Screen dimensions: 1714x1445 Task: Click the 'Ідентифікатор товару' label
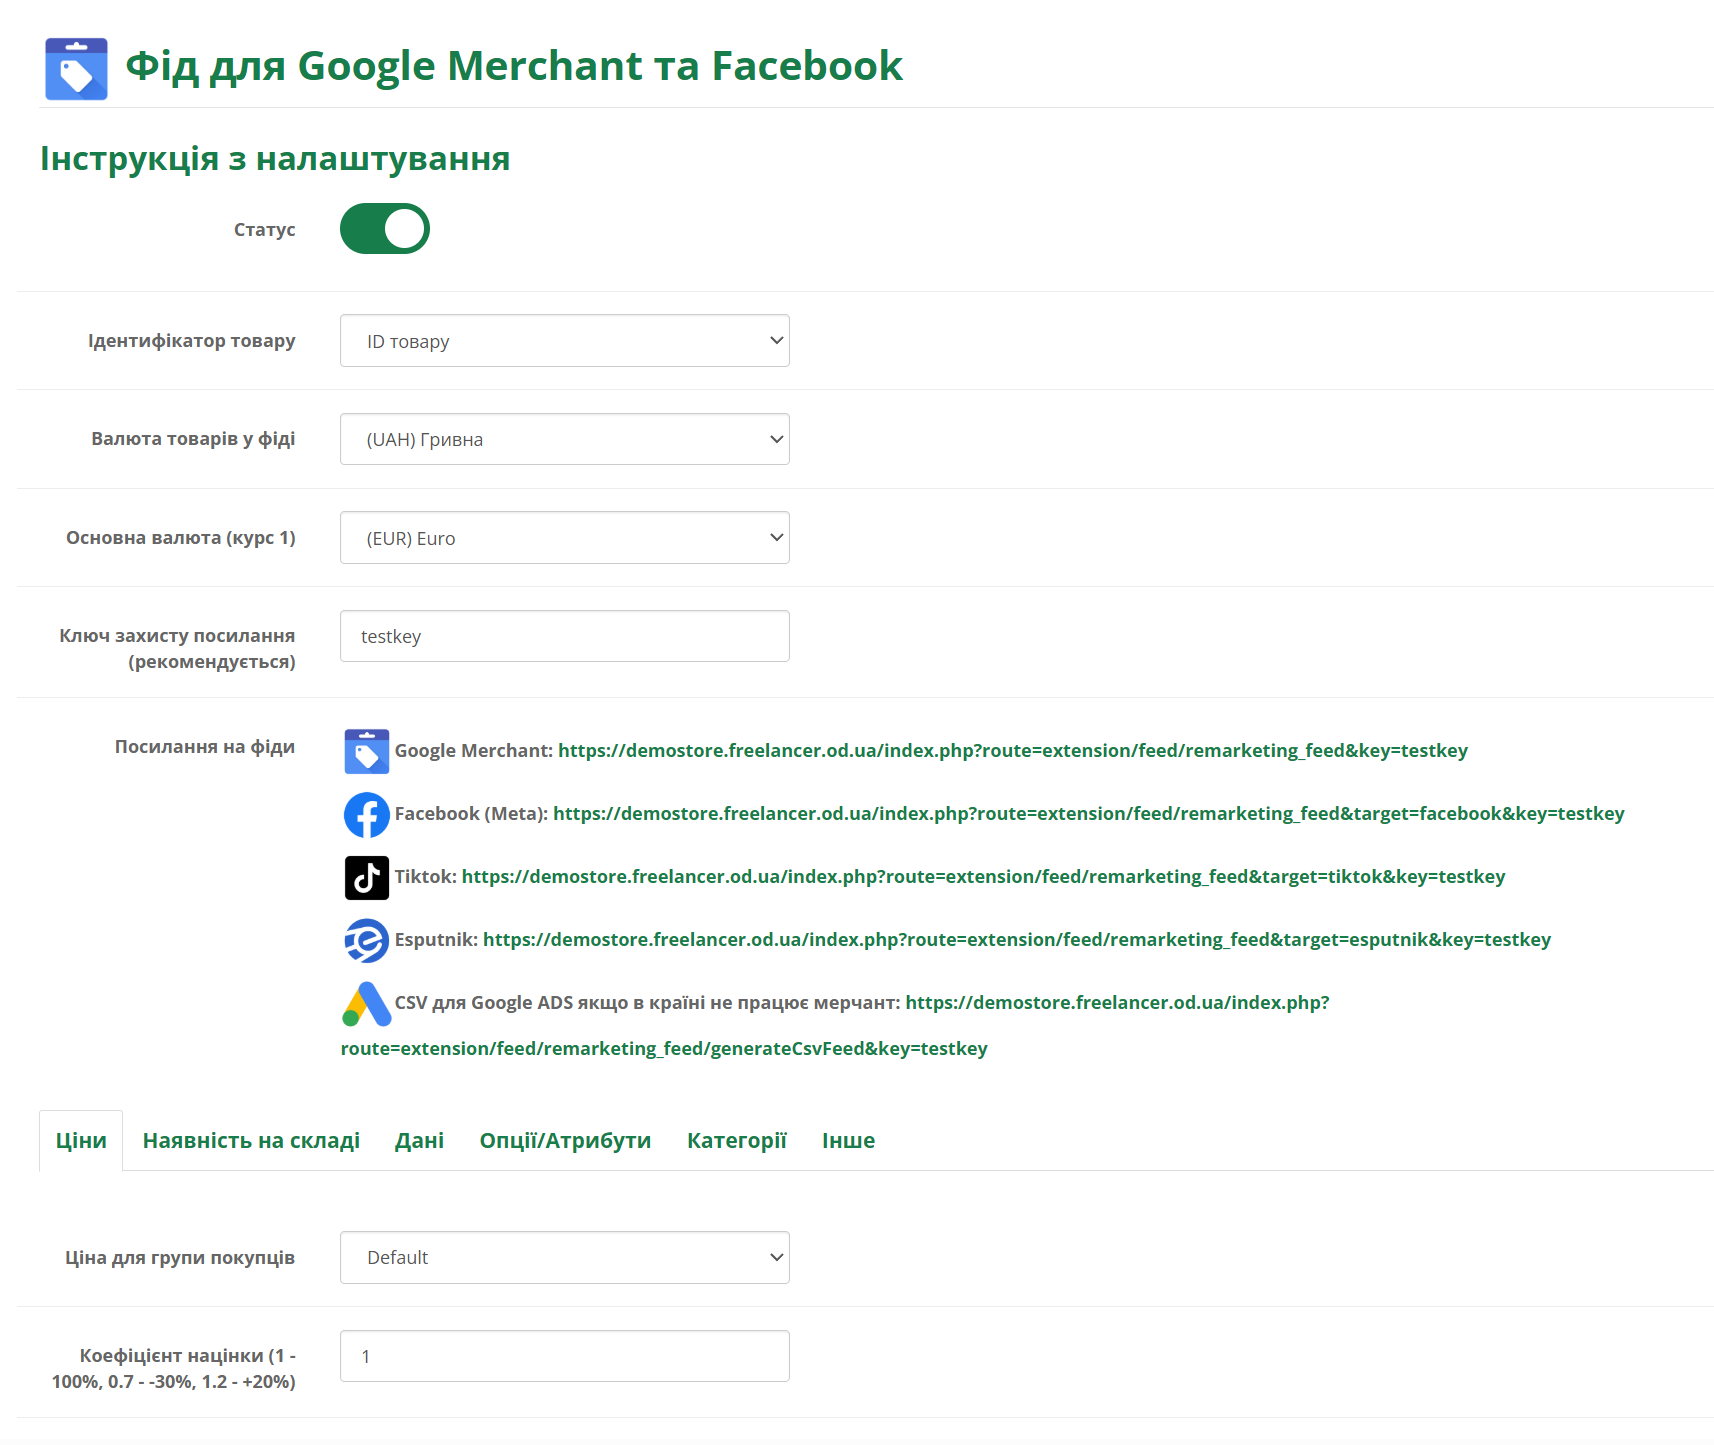point(192,341)
